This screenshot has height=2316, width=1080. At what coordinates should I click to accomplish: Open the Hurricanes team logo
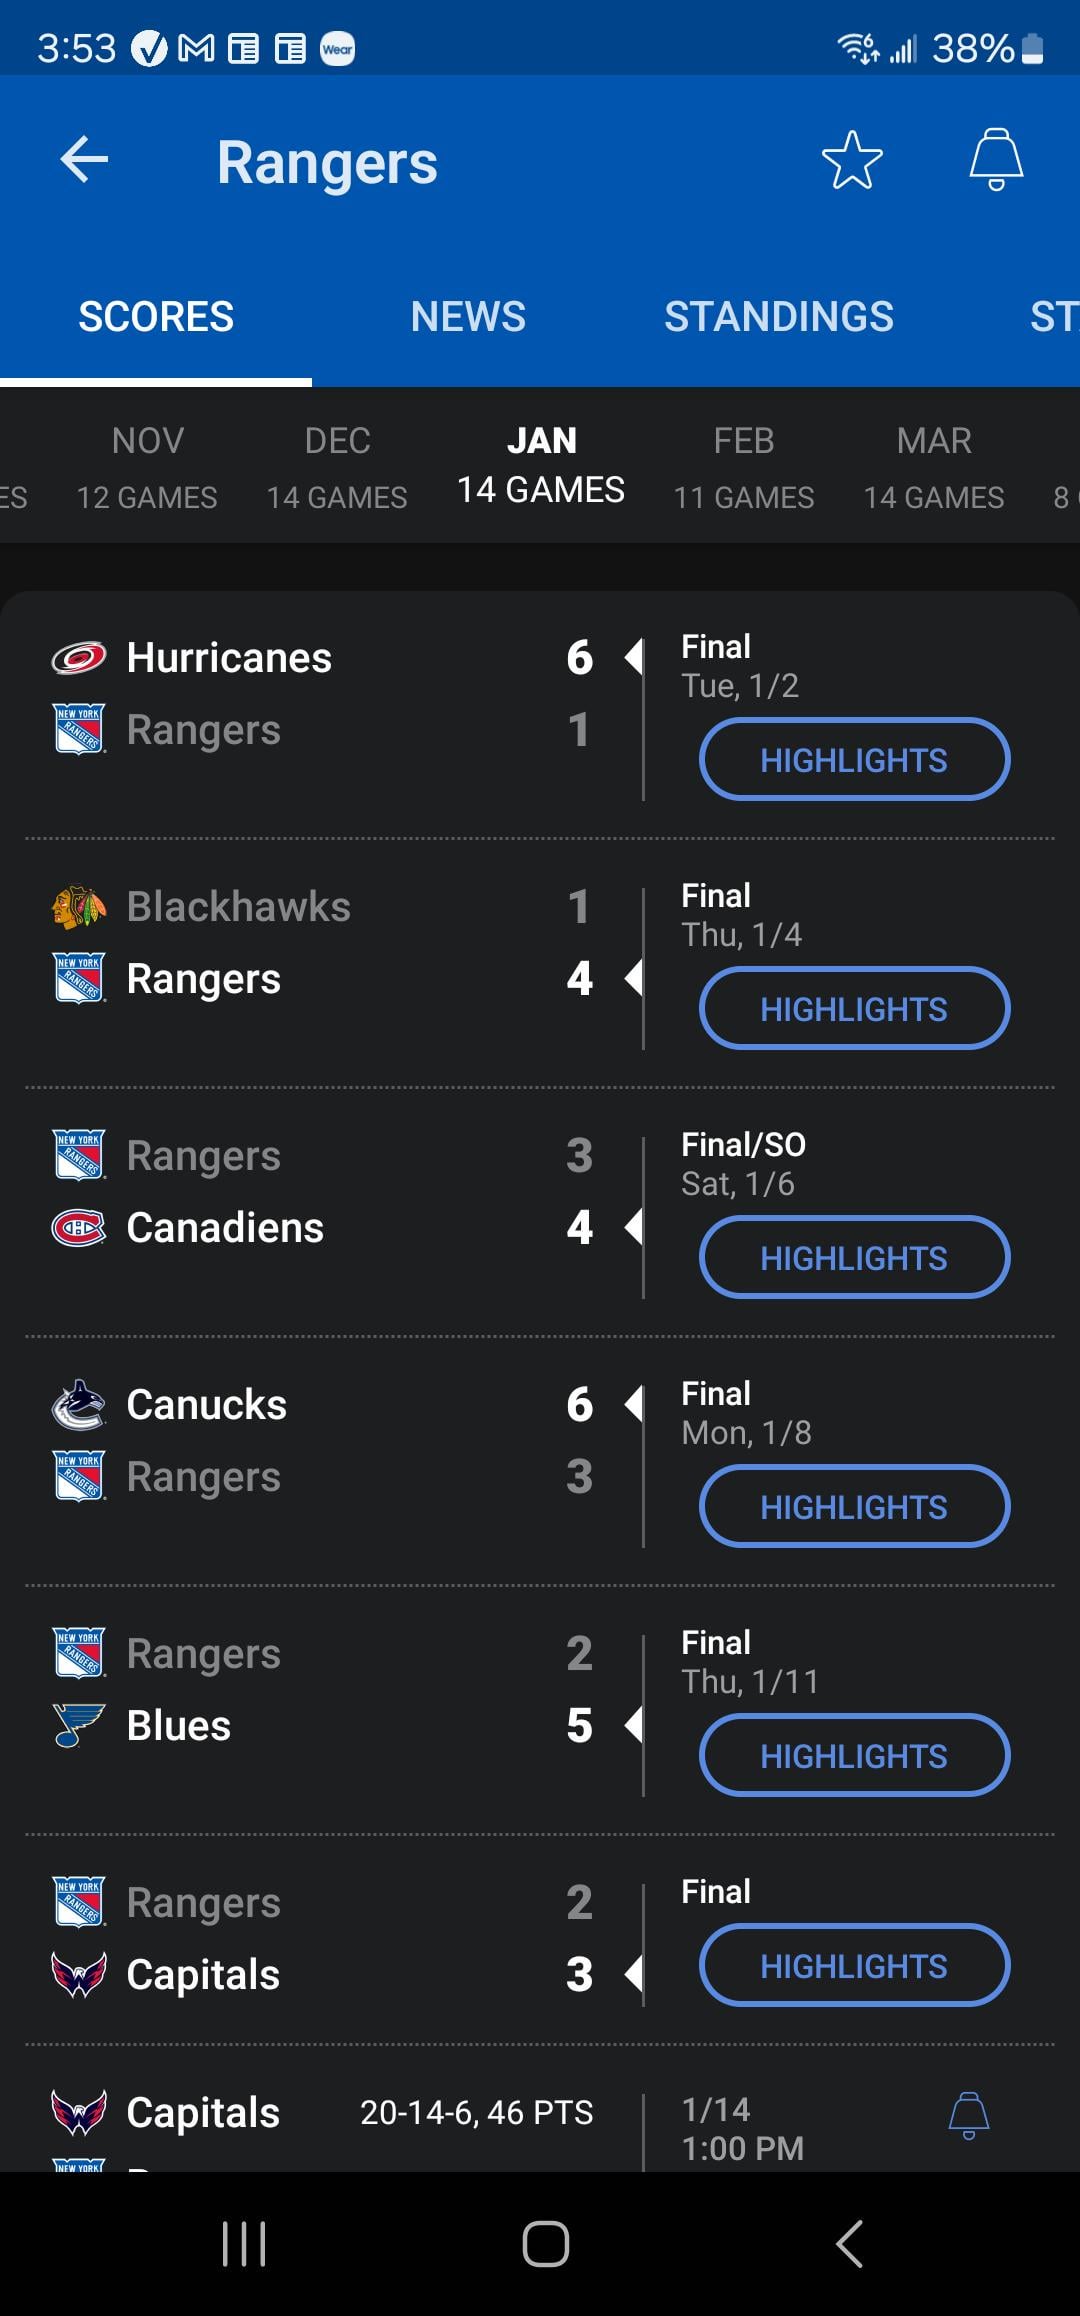pos(79,658)
